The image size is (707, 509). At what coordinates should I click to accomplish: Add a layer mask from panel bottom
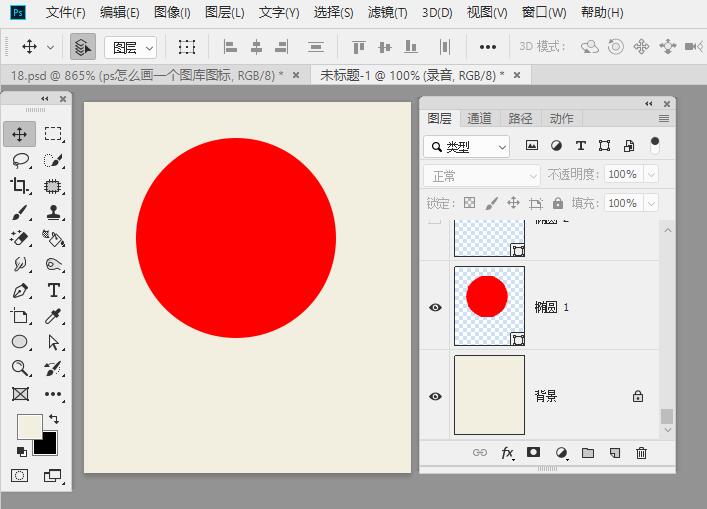coord(534,453)
